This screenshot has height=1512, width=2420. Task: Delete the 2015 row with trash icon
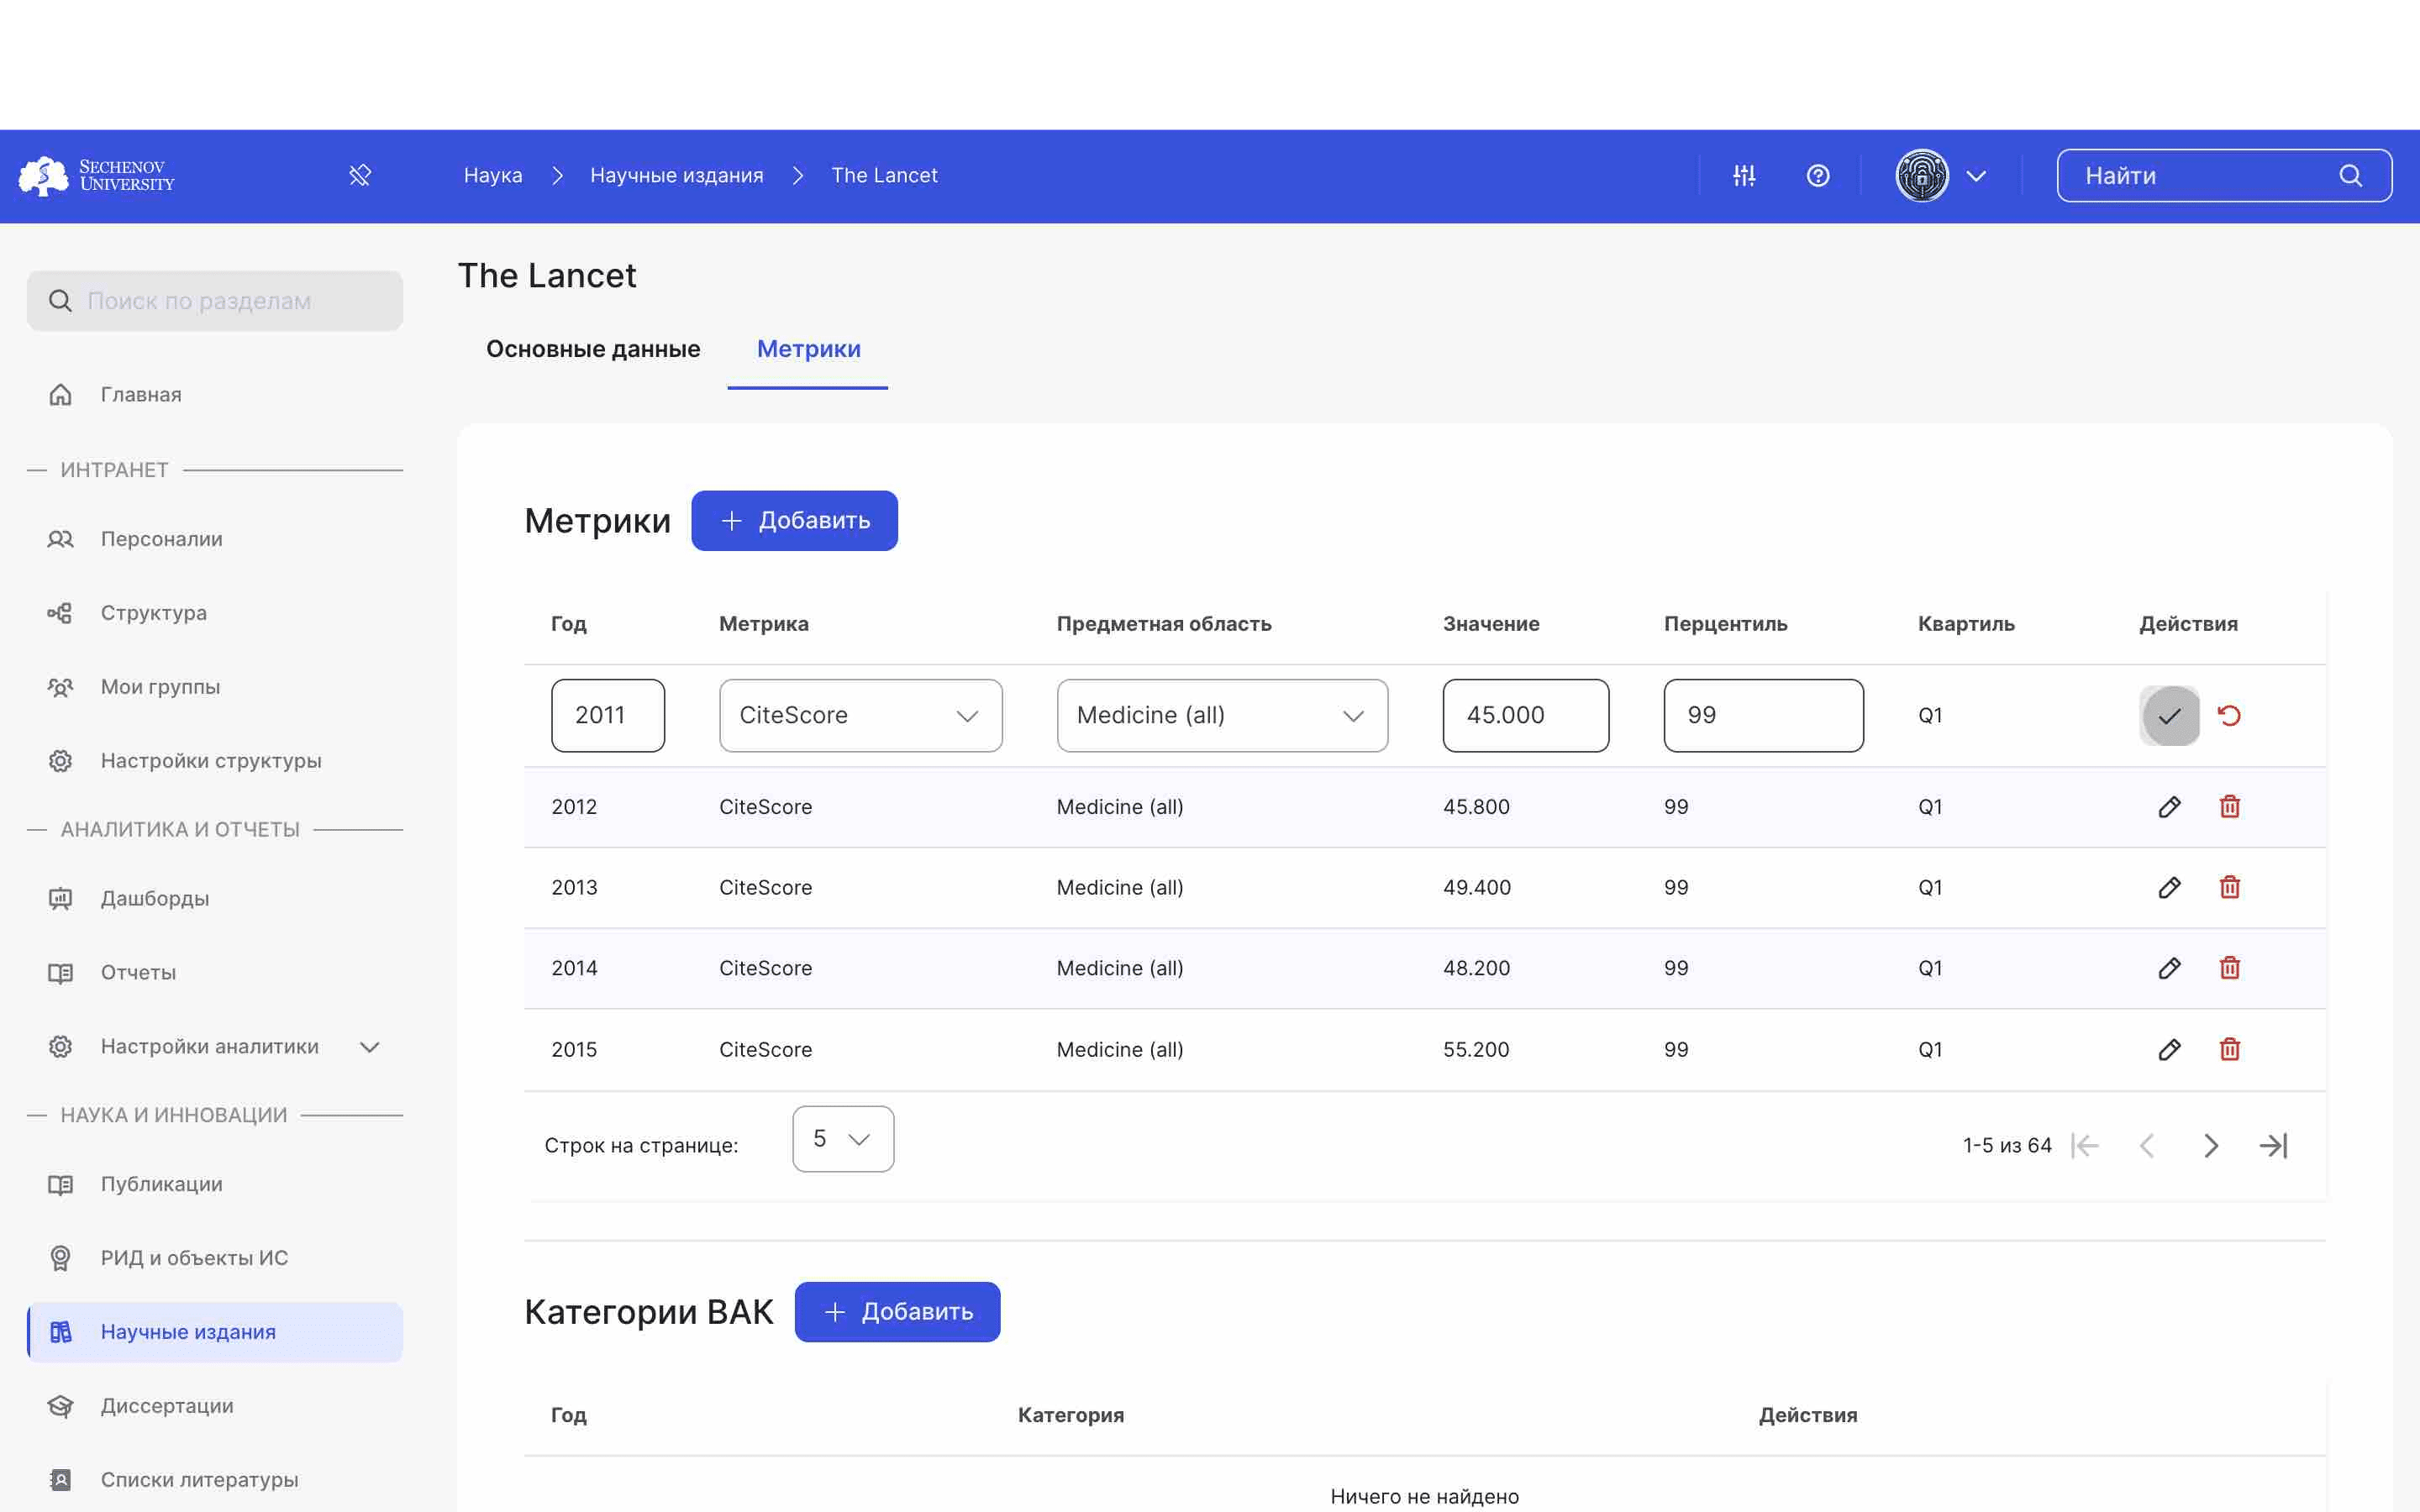coord(2230,1050)
